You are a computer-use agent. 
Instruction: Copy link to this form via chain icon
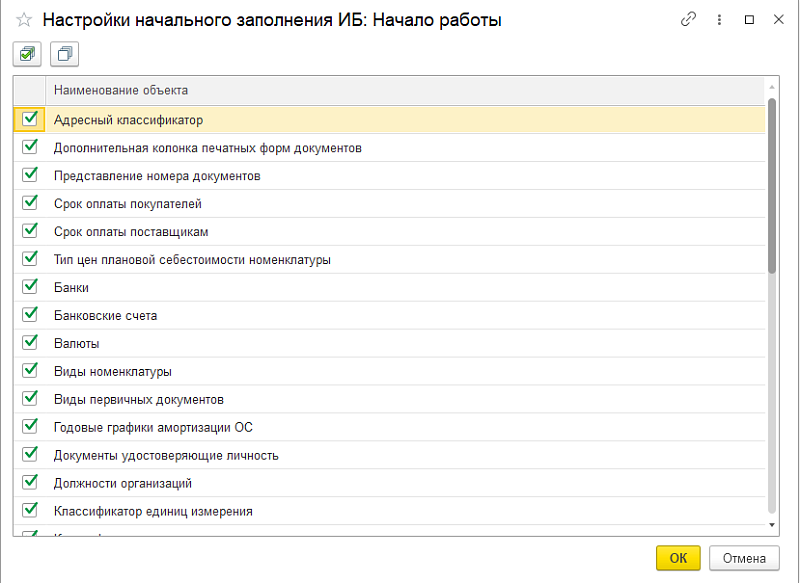point(688,20)
